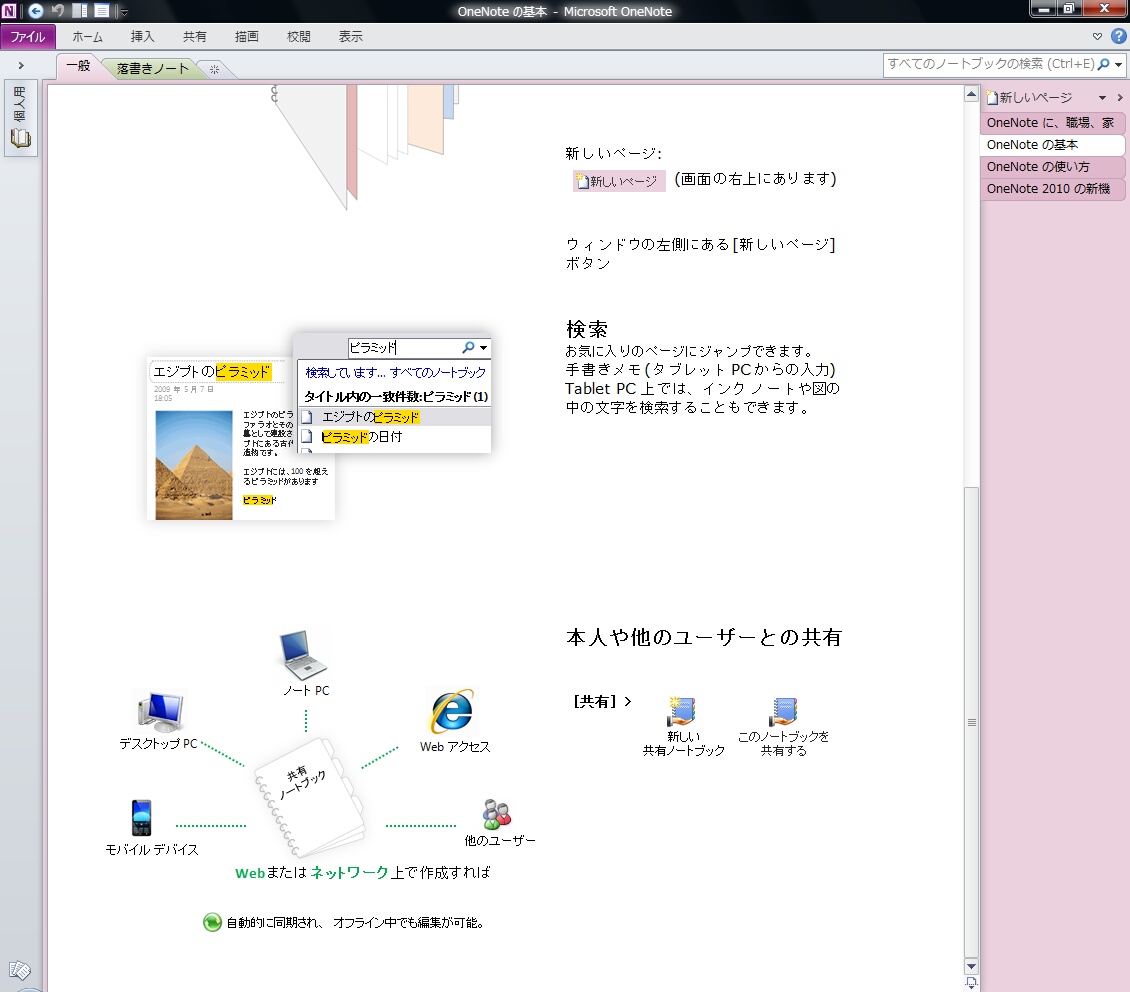The width and height of the screenshot is (1130, 992).
Task: Click the 個人用 notebook in the sidebar
Action: (20, 118)
